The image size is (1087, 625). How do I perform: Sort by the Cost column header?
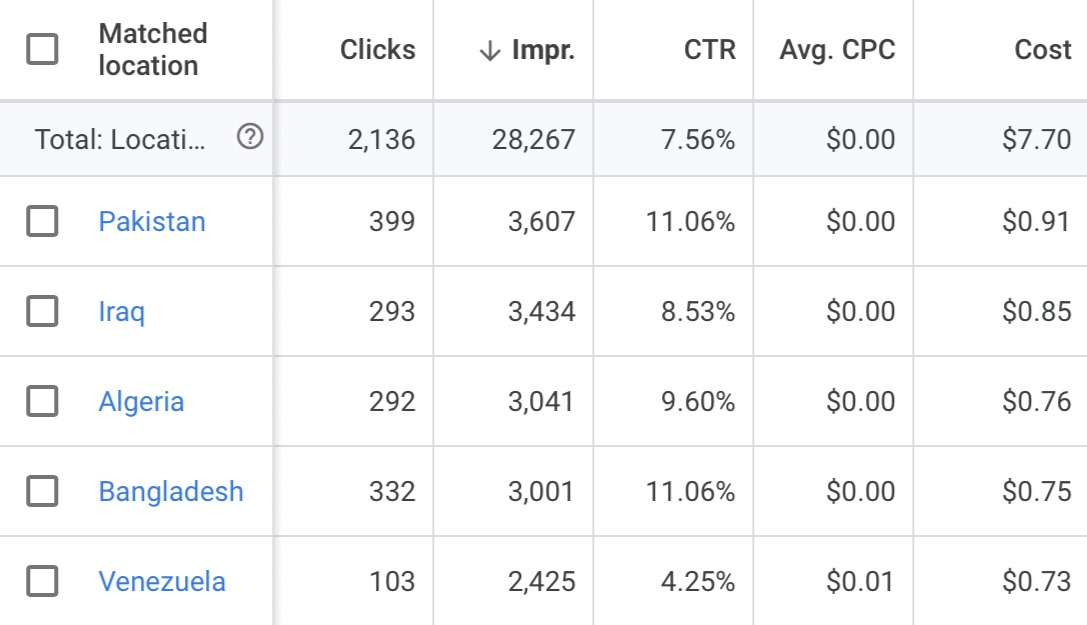(1042, 50)
